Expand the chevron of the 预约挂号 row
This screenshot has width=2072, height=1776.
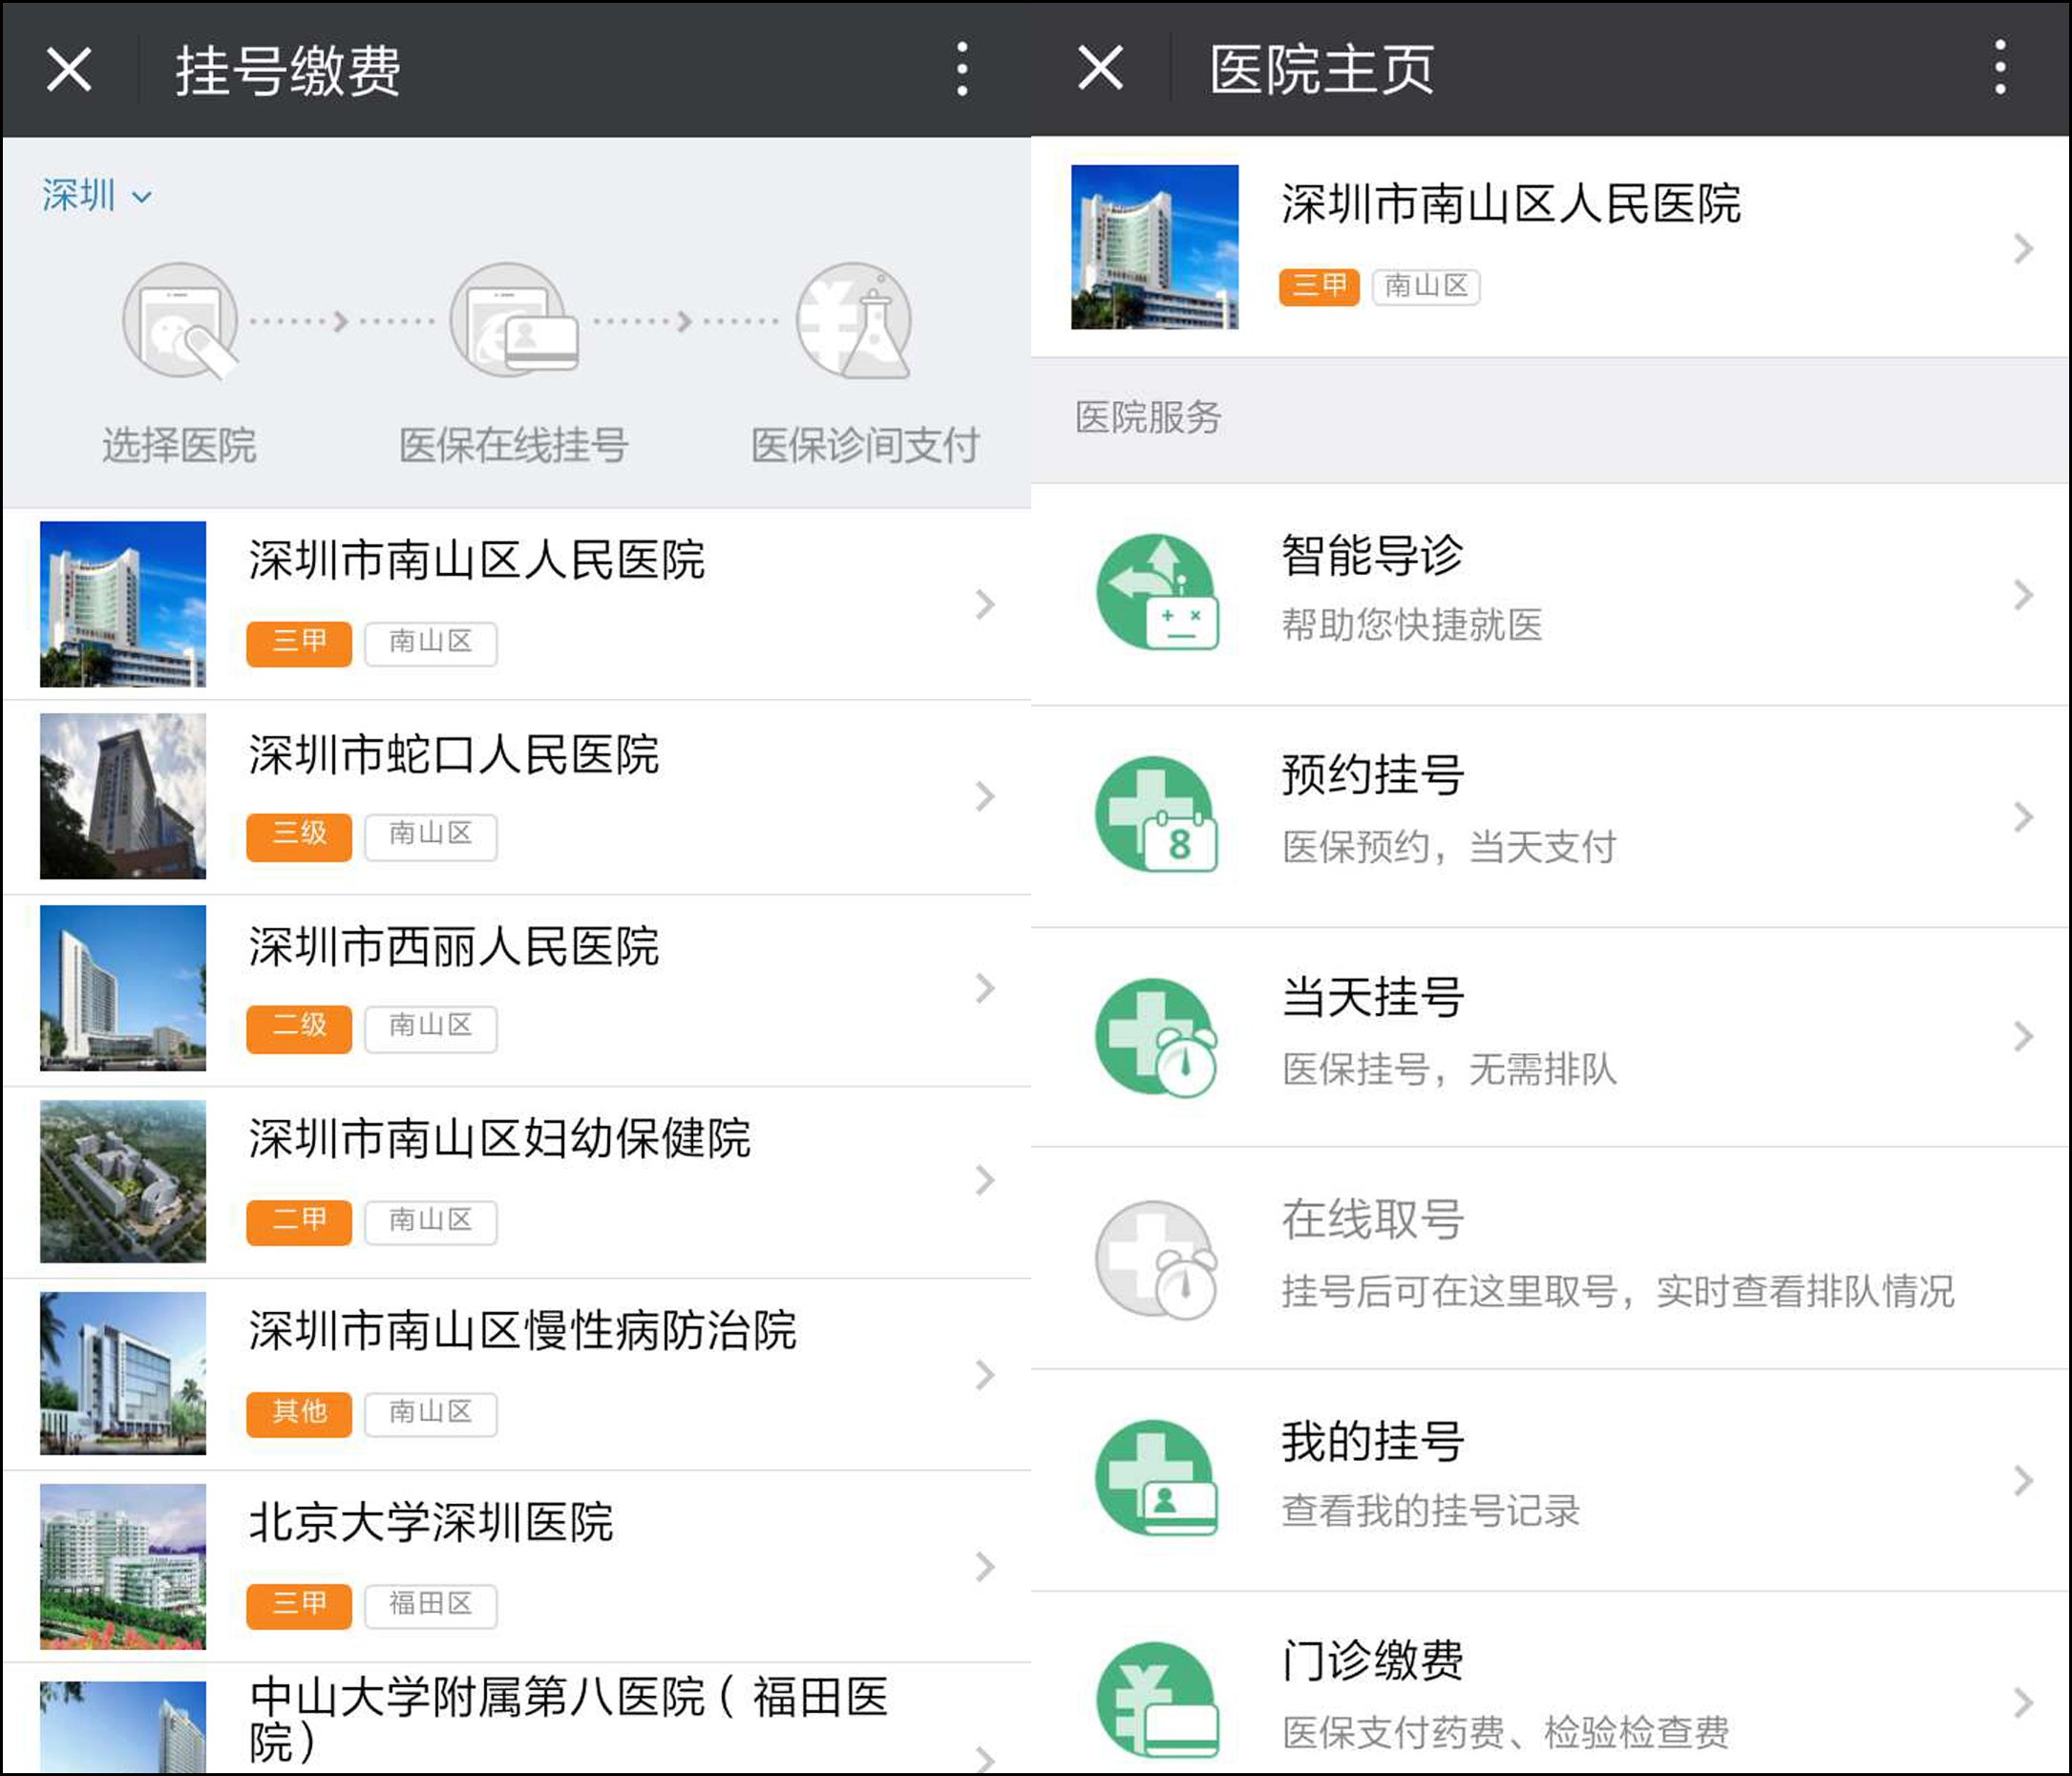(2023, 817)
